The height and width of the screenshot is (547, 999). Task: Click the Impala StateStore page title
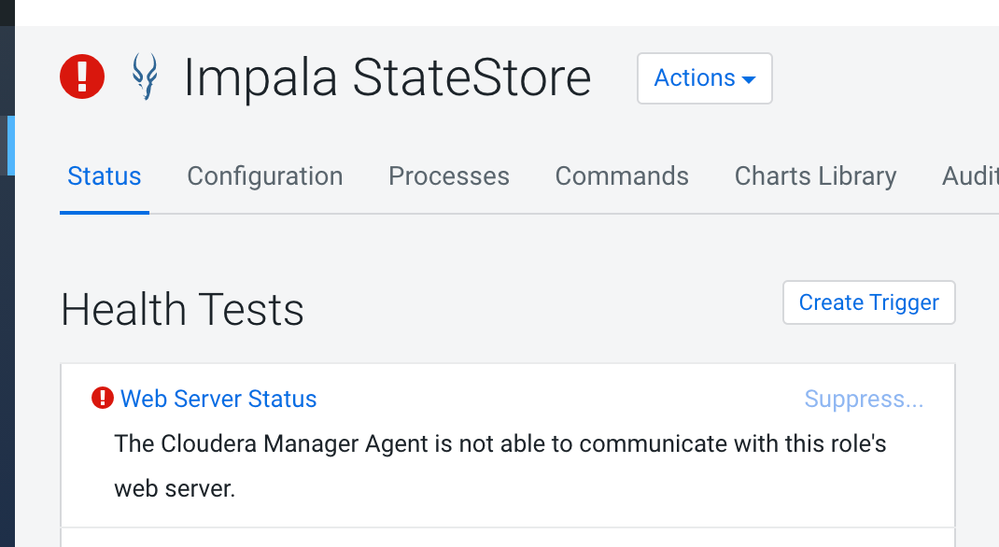387,78
